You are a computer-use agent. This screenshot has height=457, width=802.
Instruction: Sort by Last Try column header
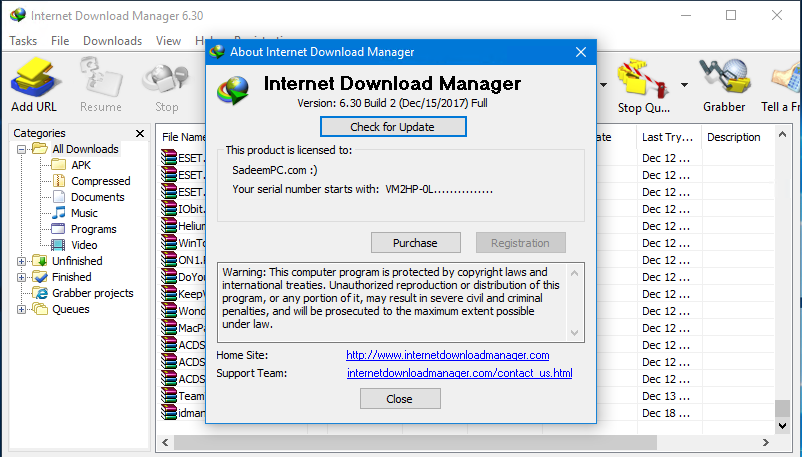pyautogui.click(x=669, y=137)
